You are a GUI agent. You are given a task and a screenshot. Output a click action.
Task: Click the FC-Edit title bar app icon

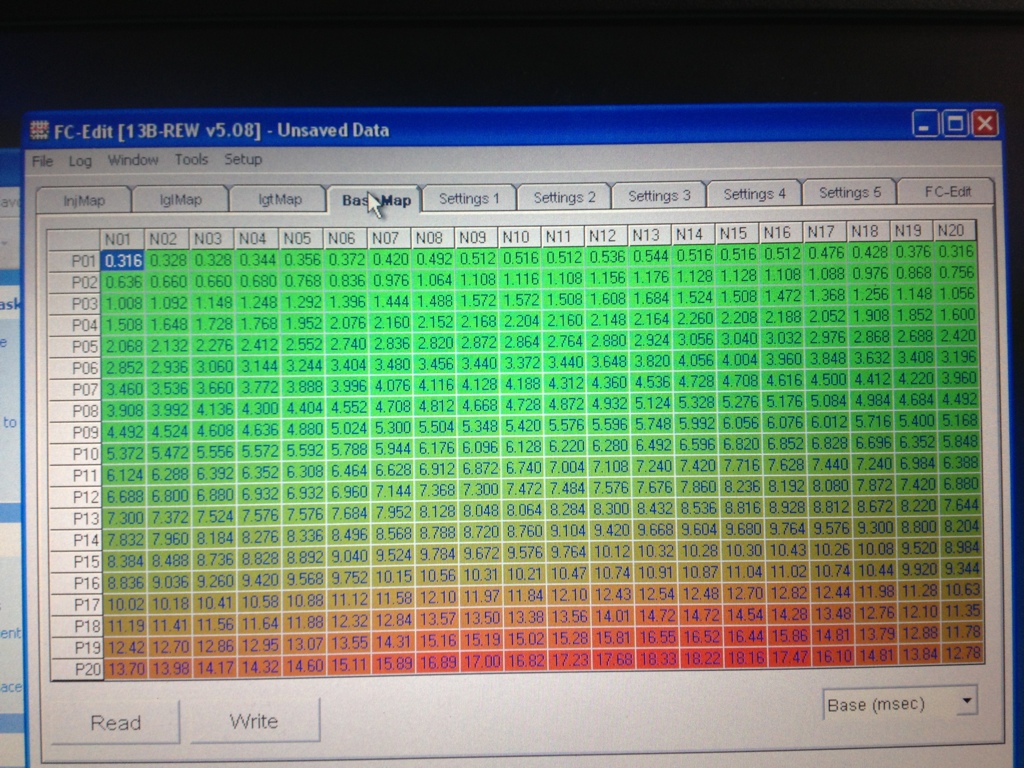pos(39,131)
